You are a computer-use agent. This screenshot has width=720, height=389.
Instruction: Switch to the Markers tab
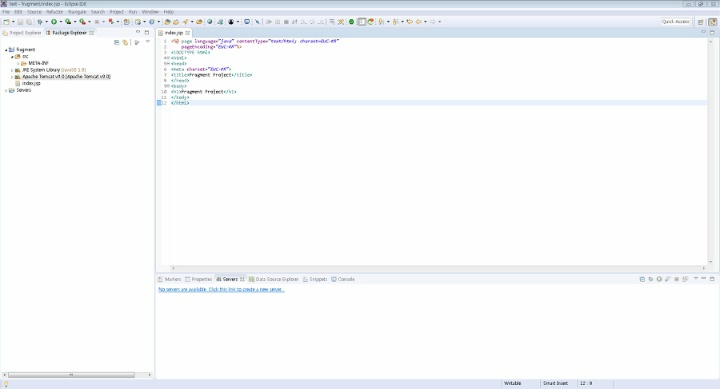click(x=169, y=279)
